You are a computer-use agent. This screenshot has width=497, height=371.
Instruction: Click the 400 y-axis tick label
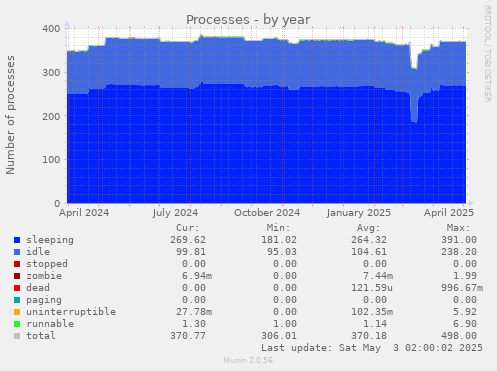click(51, 29)
